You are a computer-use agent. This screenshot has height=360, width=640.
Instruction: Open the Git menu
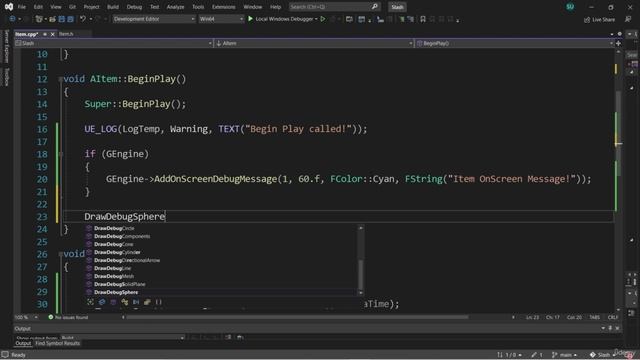click(72, 7)
